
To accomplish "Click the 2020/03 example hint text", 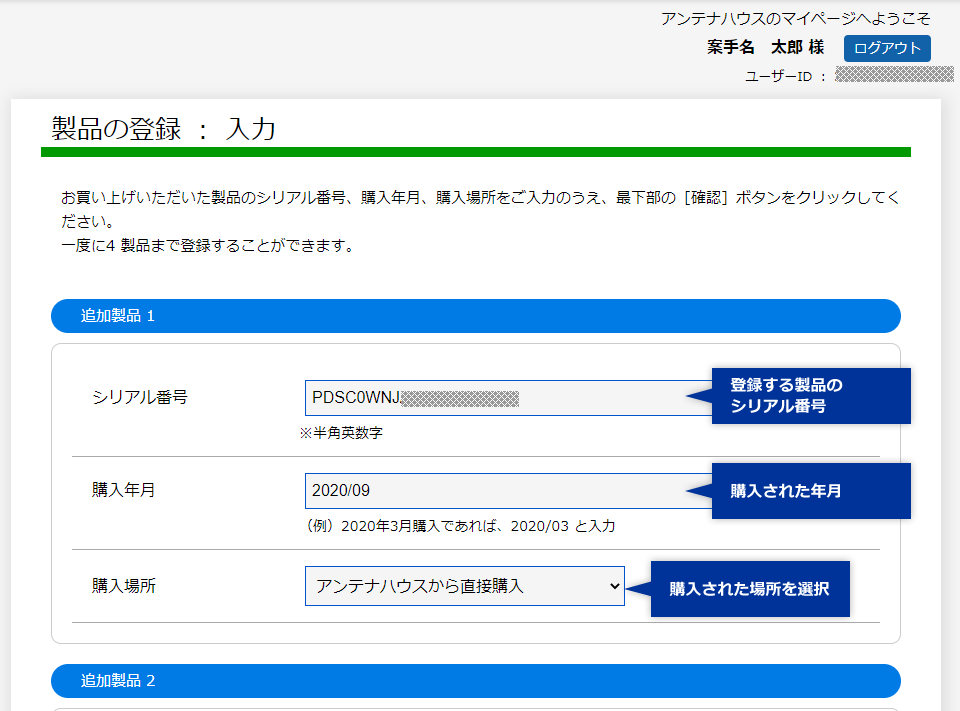I will (x=462, y=525).
